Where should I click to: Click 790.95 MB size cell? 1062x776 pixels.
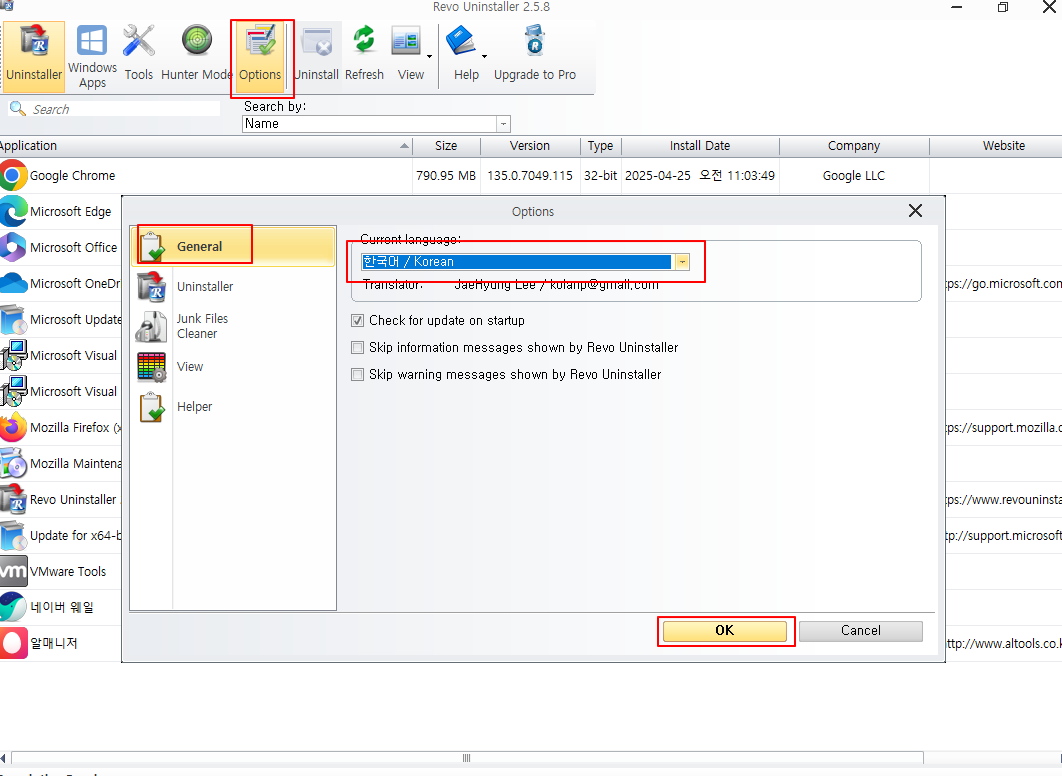(446, 175)
